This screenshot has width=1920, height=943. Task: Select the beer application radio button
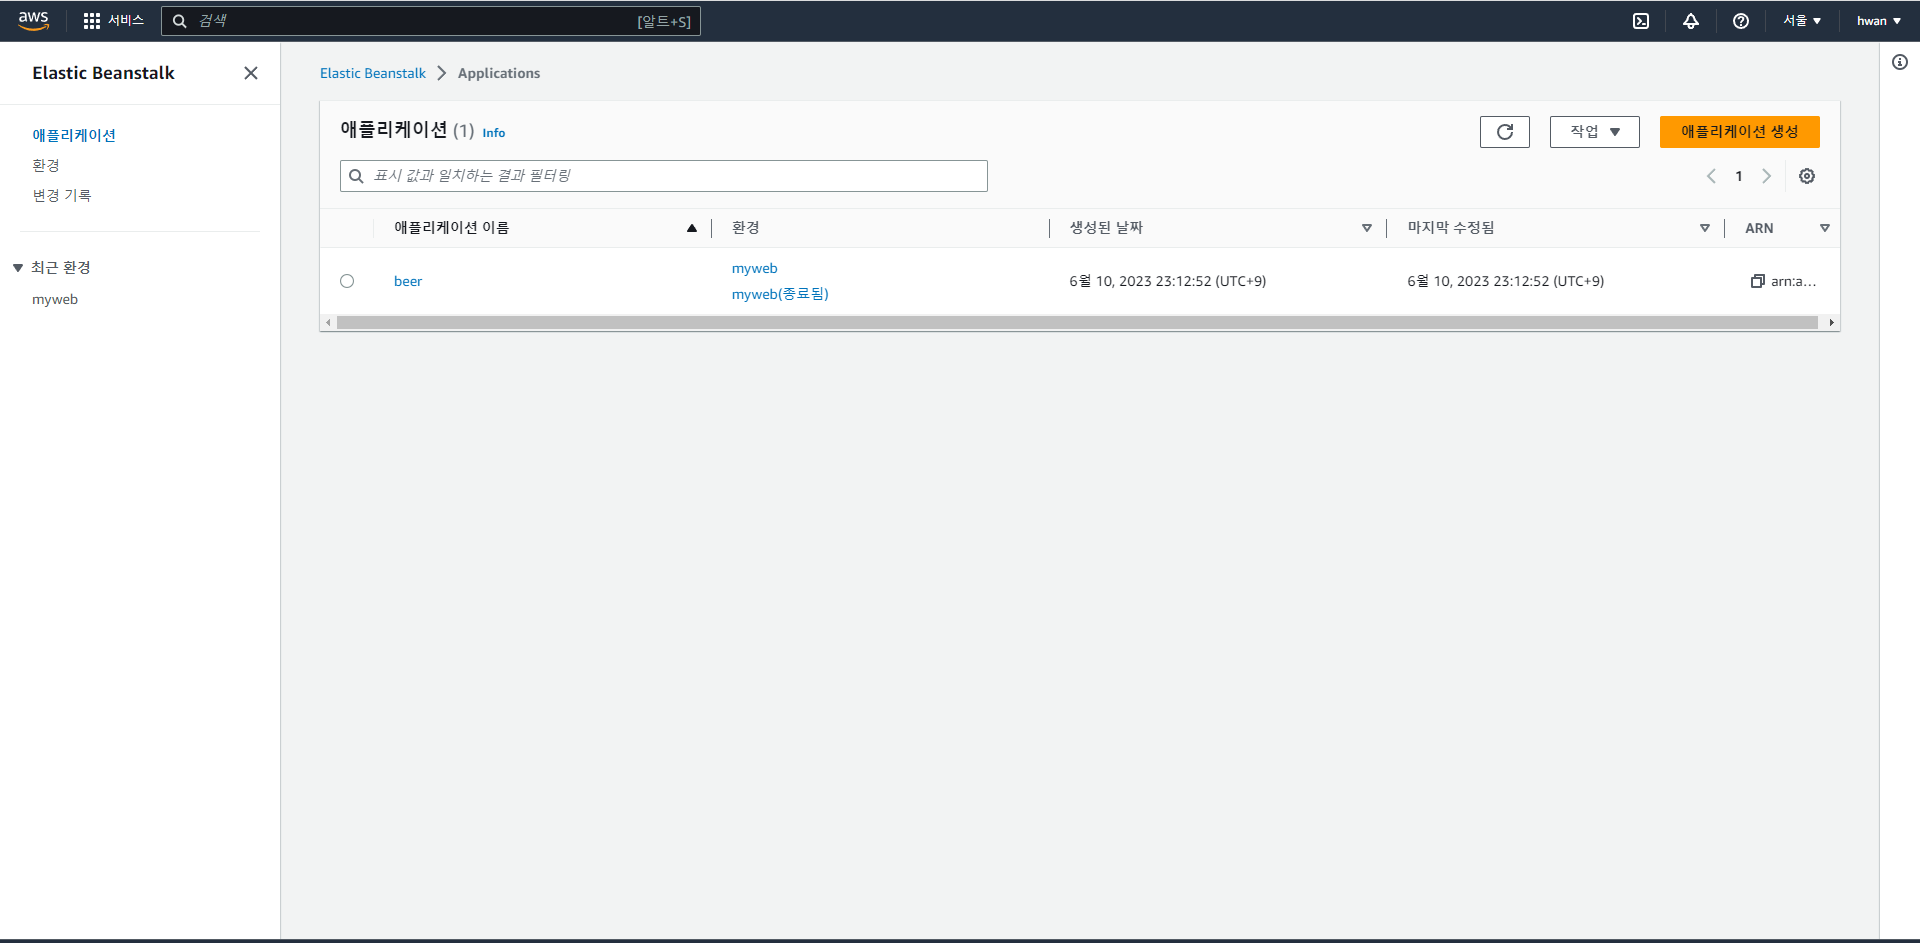[x=347, y=281]
